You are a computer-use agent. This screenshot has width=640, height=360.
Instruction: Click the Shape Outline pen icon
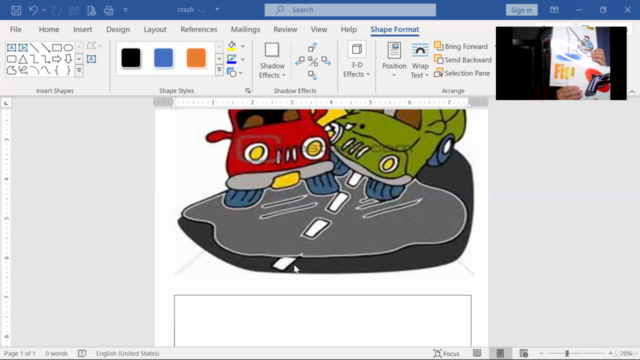pos(232,60)
